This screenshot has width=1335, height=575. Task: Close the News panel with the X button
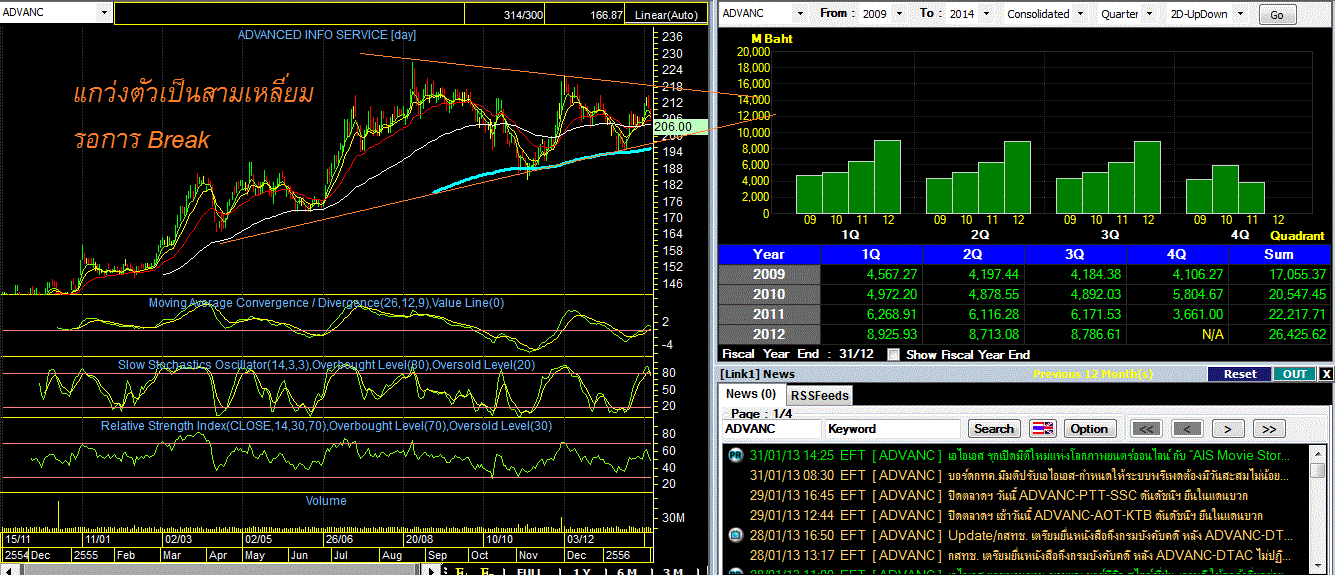(x=1326, y=374)
